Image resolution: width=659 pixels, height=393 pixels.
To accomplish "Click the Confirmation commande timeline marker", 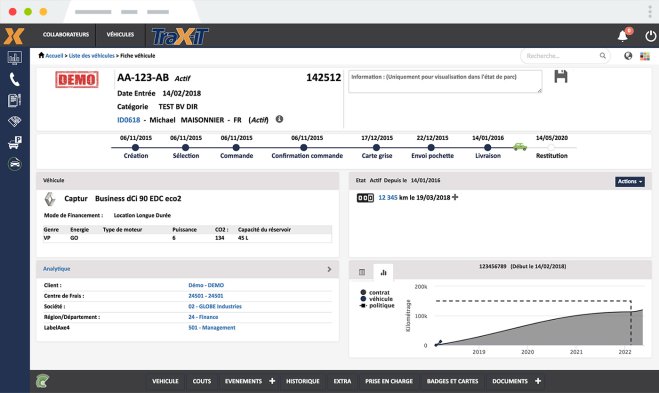I will click(x=303, y=148).
